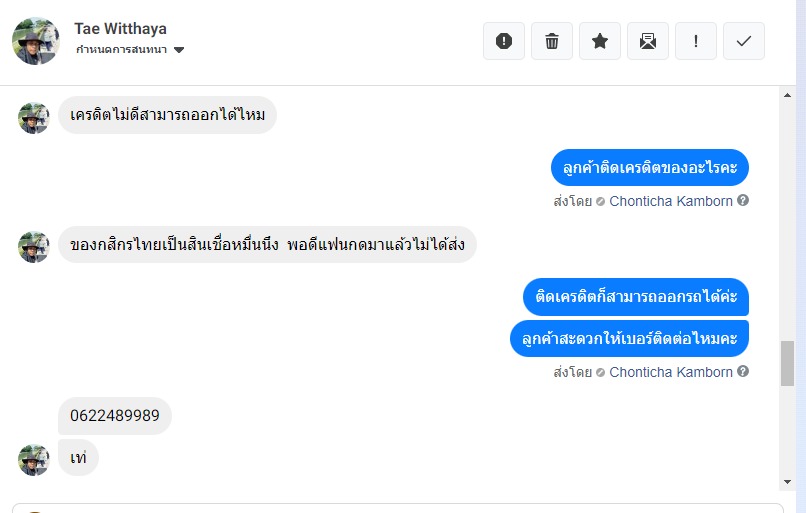Click help icon beside first Chonticha Kamborn
The image size is (806, 513).
[x=743, y=200]
